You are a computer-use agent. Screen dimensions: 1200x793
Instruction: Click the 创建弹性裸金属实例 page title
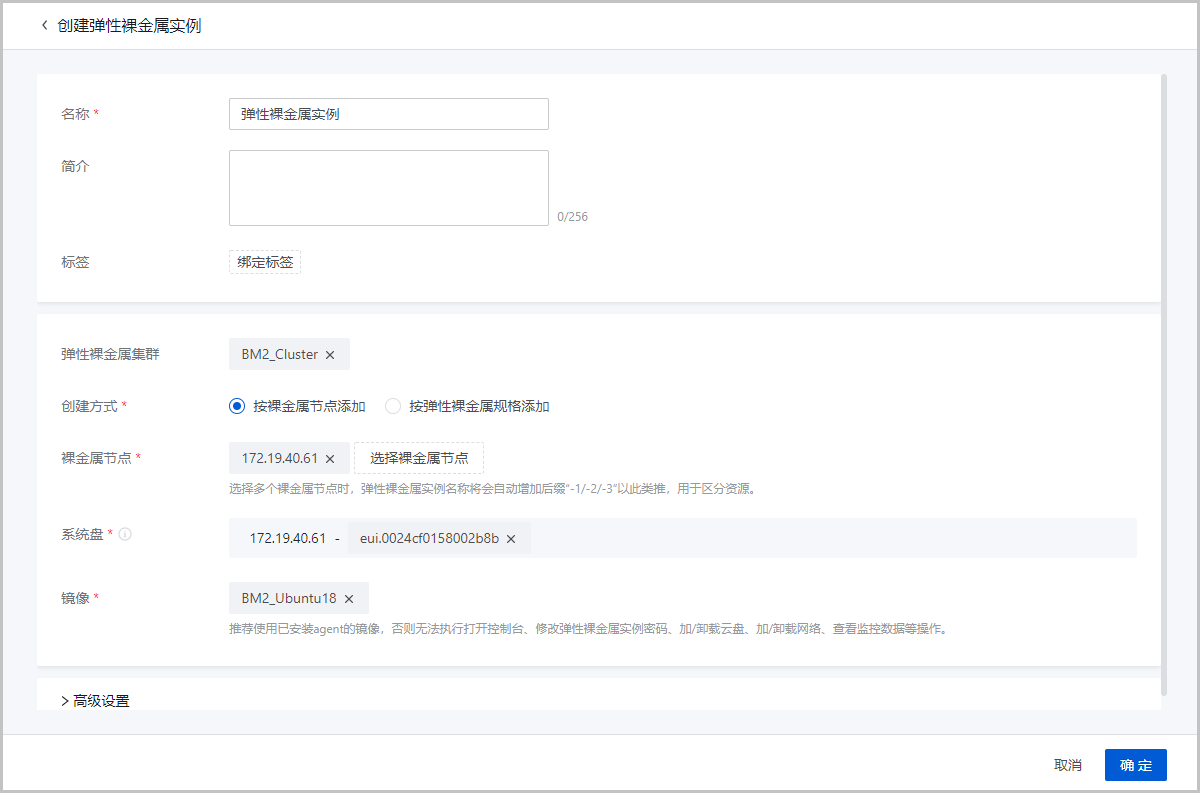[x=130, y=25]
